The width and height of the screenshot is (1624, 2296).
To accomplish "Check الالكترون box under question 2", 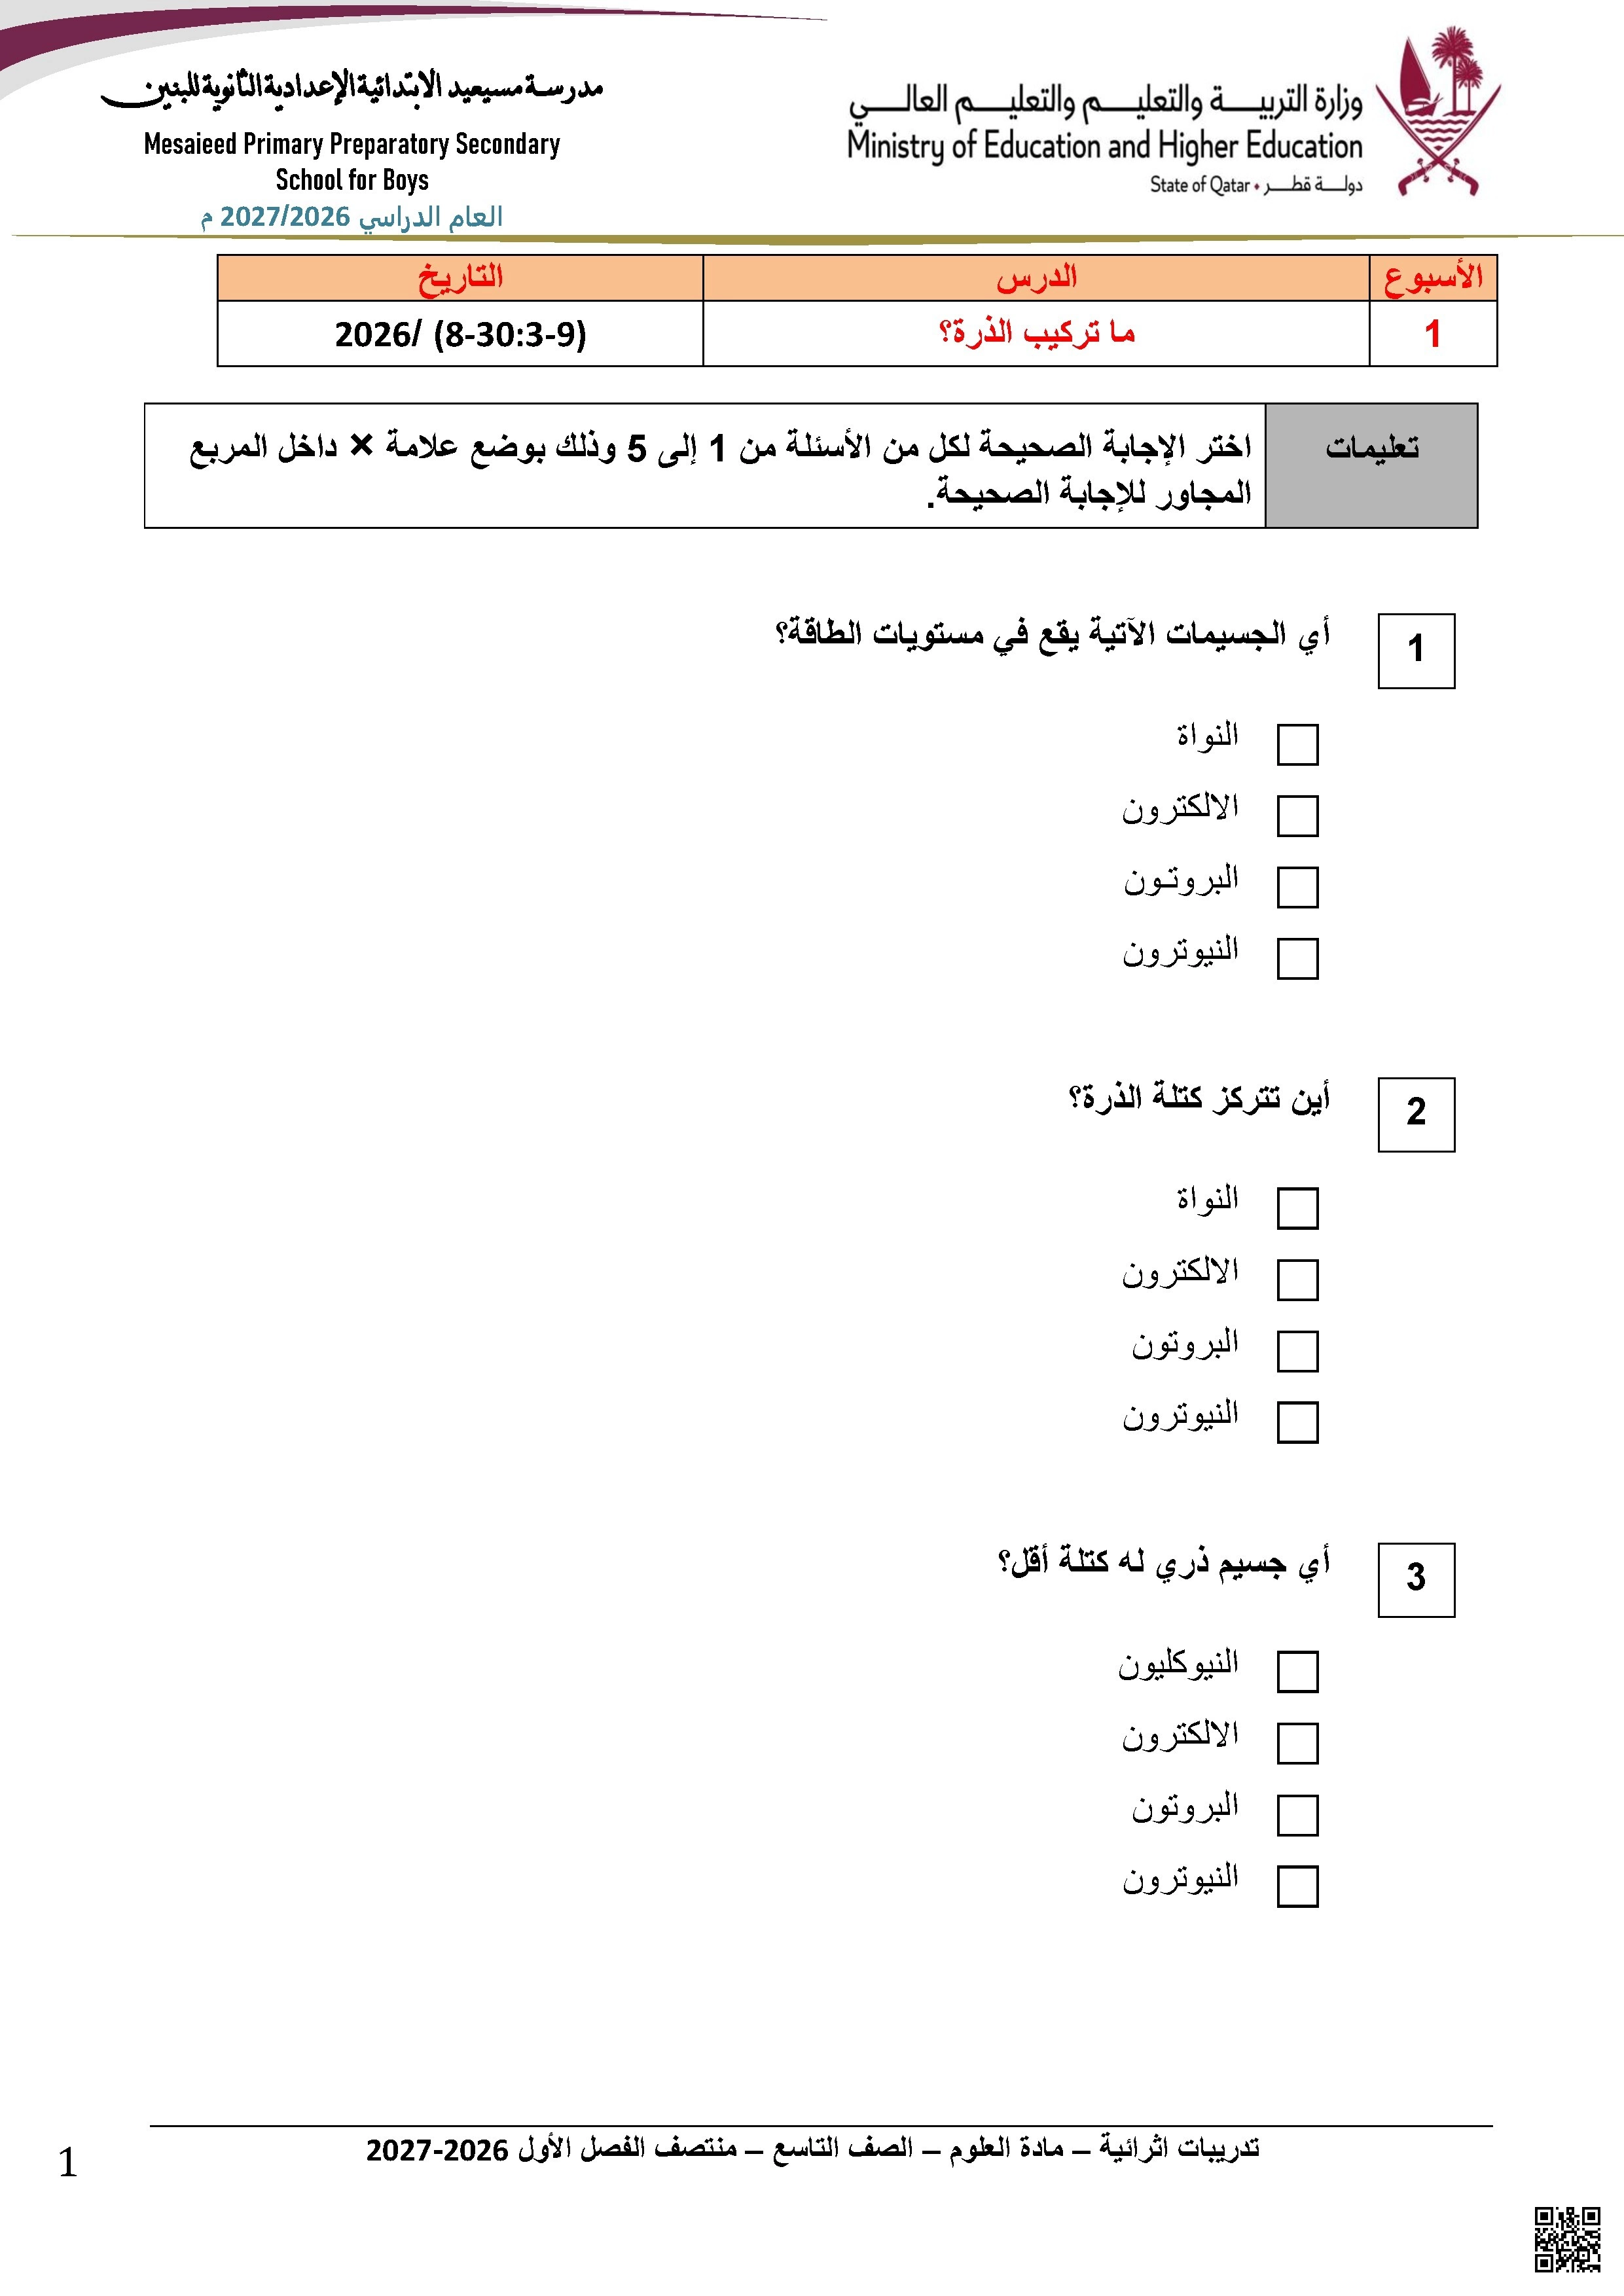I will pos(1297,1280).
